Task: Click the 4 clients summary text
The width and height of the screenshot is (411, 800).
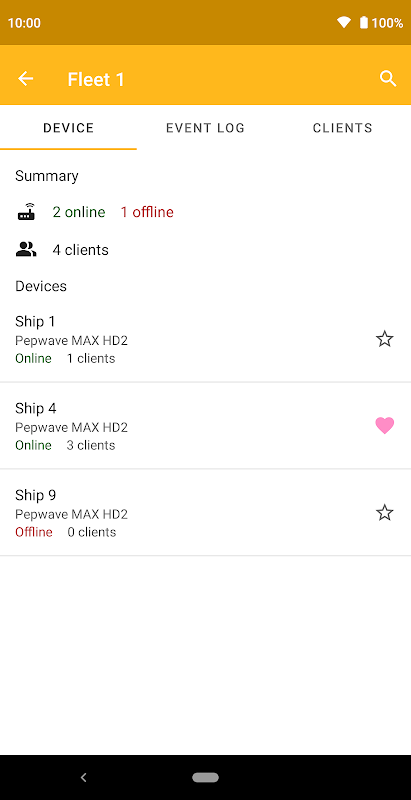Action: [x=81, y=250]
